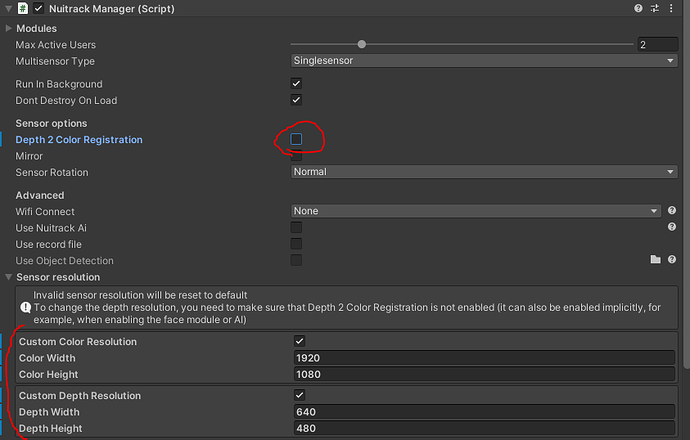This screenshot has height=440, width=690.
Task: Click the Use record file label
Action: click(x=48, y=244)
